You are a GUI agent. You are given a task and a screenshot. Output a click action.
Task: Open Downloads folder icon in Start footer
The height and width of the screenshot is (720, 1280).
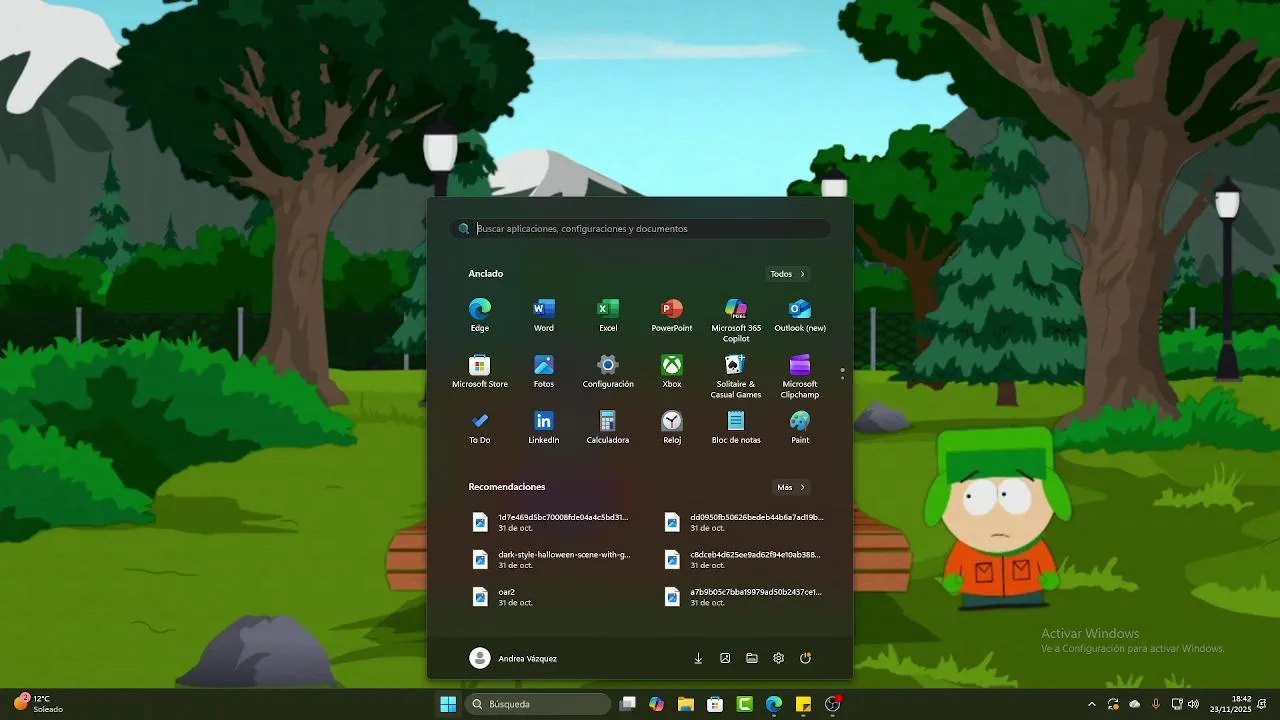[698, 658]
